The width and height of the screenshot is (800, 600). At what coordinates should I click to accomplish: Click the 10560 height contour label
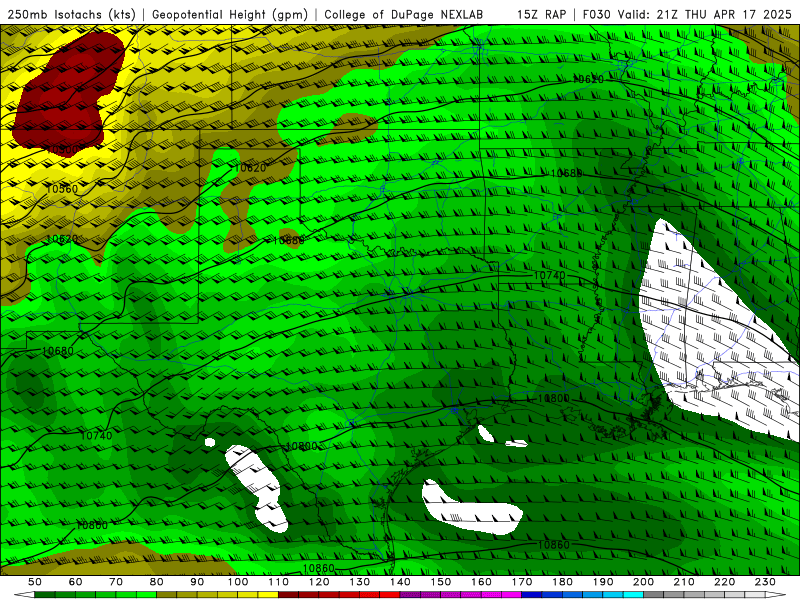point(62,189)
